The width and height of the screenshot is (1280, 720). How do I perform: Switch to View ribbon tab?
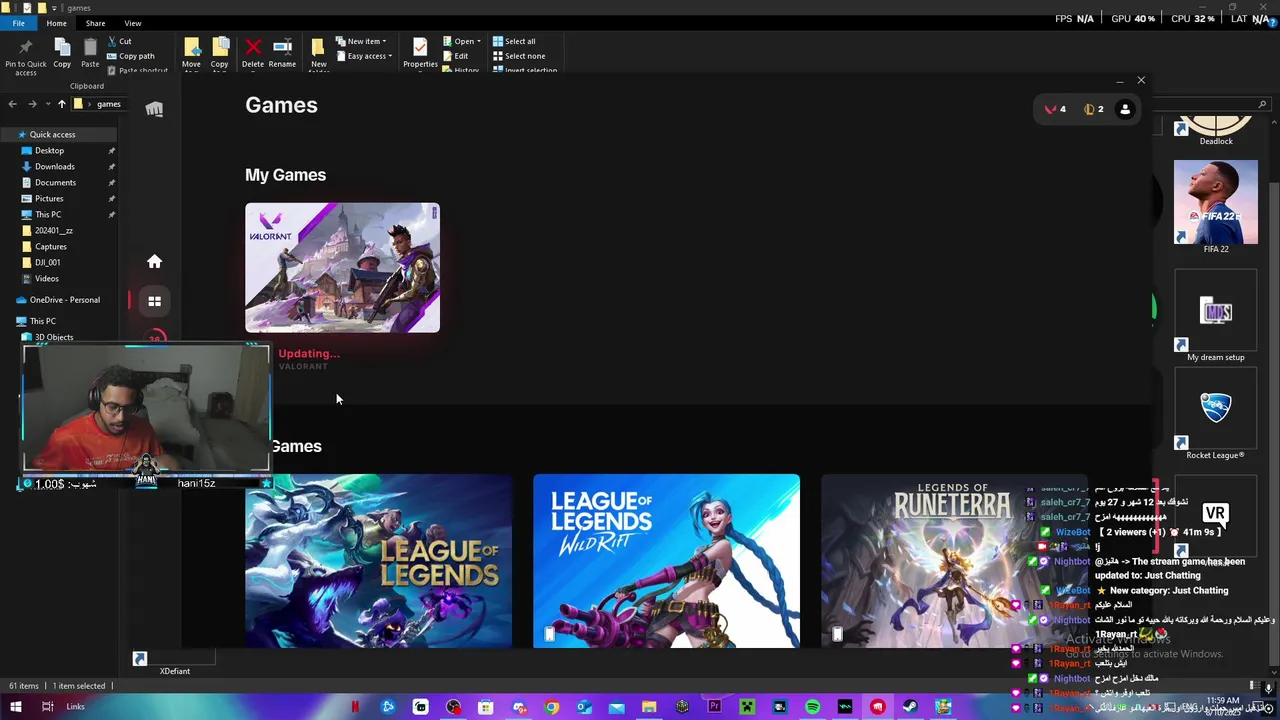(132, 23)
